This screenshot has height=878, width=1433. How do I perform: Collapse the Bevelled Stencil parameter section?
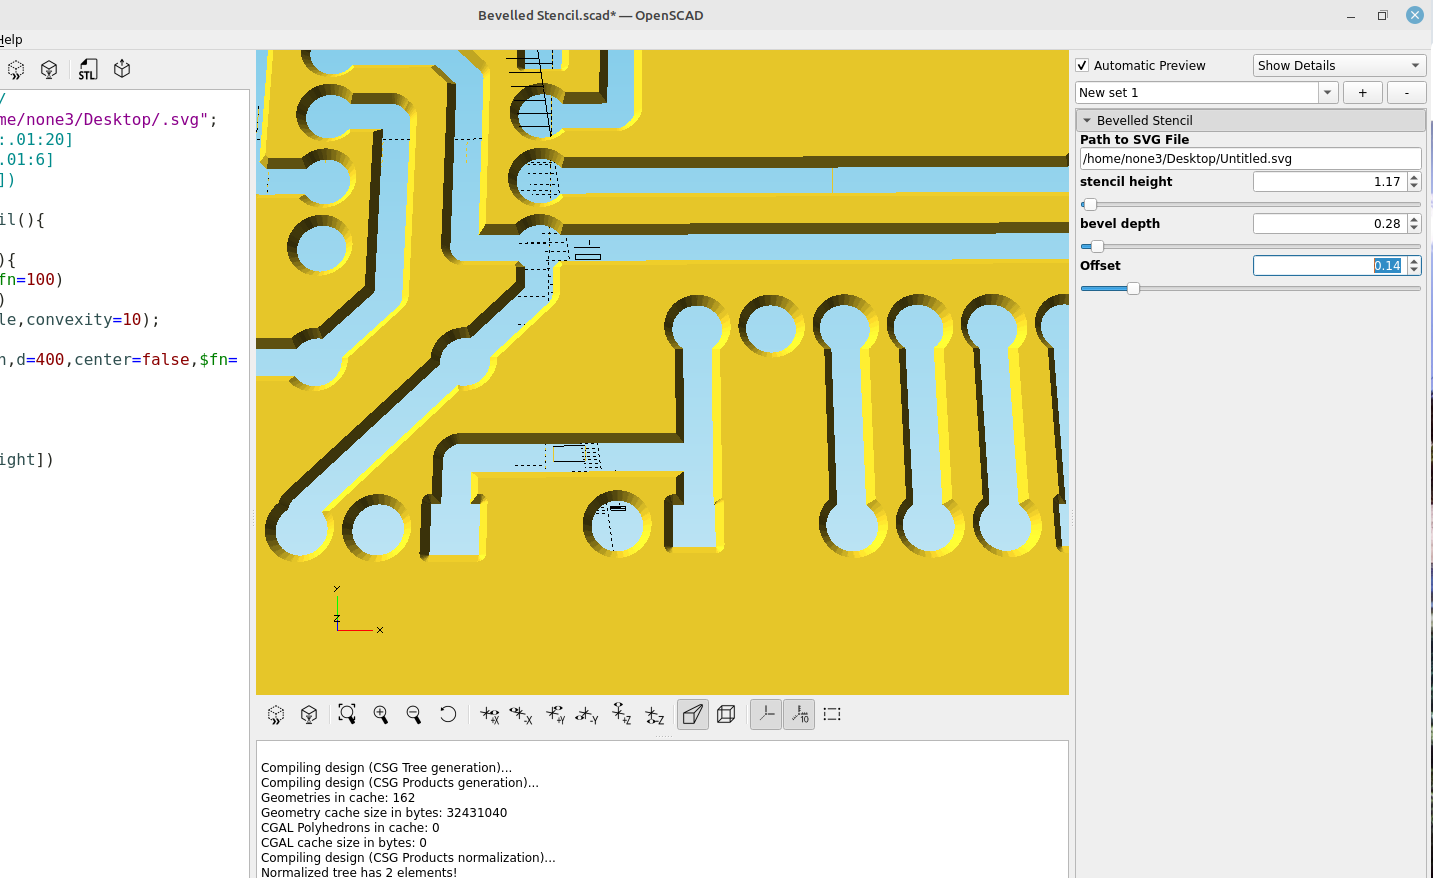(x=1087, y=120)
